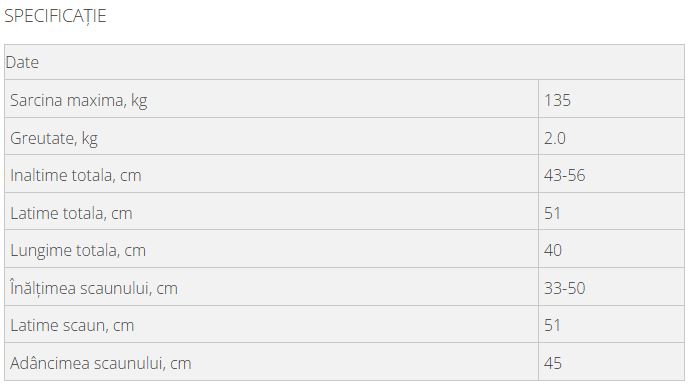This screenshot has width=690, height=388.
Task: Select the 33-50 seat height value
Action: [565, 288]
